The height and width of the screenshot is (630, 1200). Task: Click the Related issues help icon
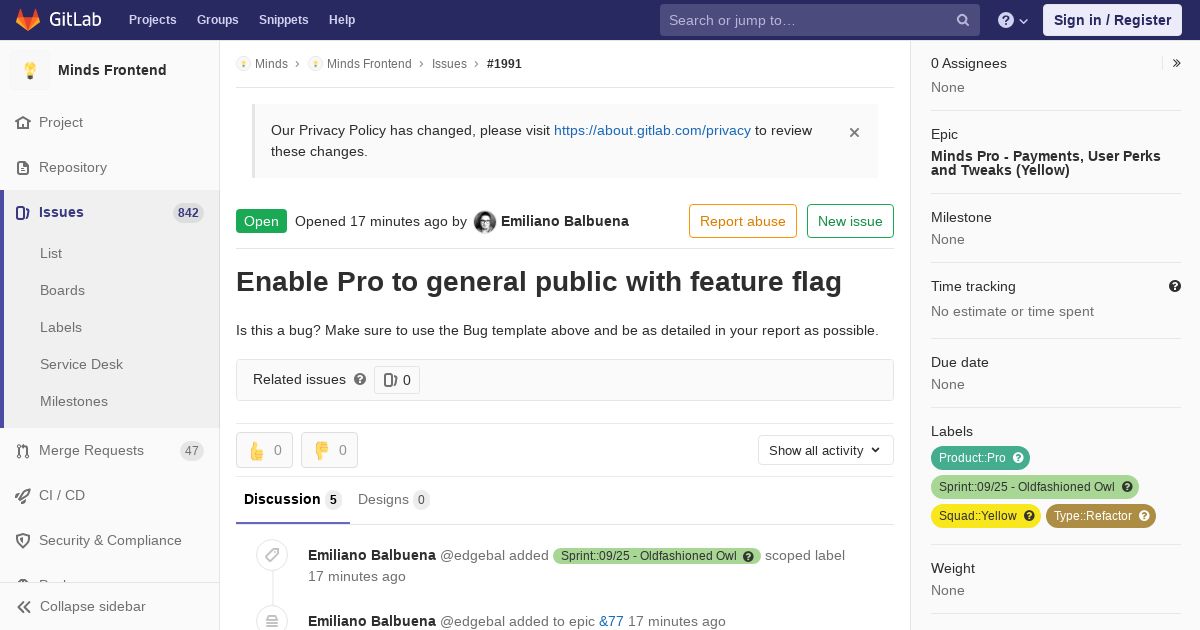(x=360, y=379)
